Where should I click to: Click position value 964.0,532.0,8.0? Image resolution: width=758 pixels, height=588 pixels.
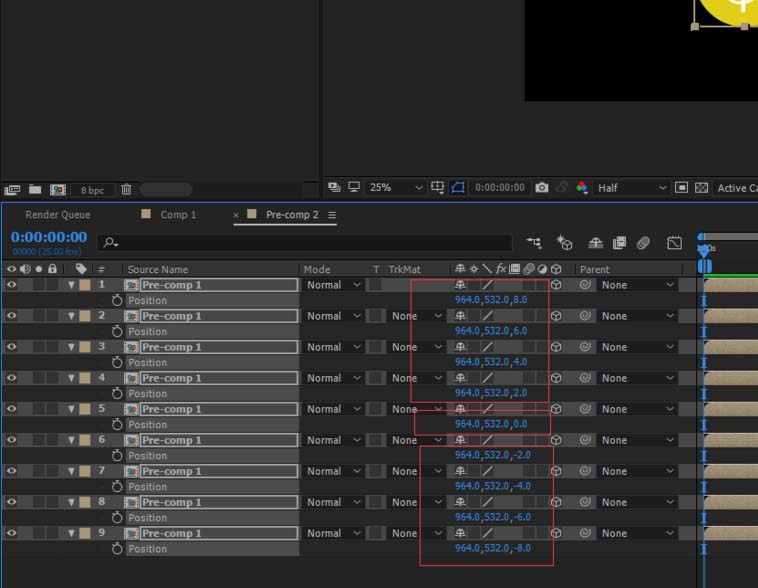pyautogui.click(x=491, y=300)
